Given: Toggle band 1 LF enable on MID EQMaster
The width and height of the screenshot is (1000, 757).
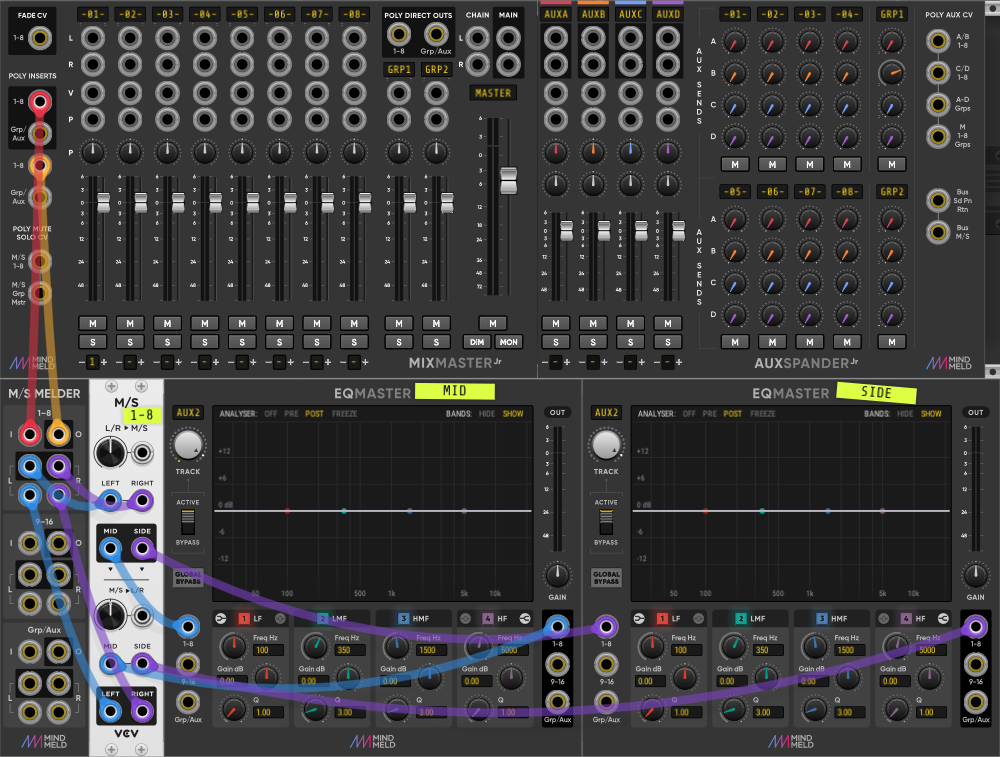Looking at the screenshot, I should pos(244,619).
